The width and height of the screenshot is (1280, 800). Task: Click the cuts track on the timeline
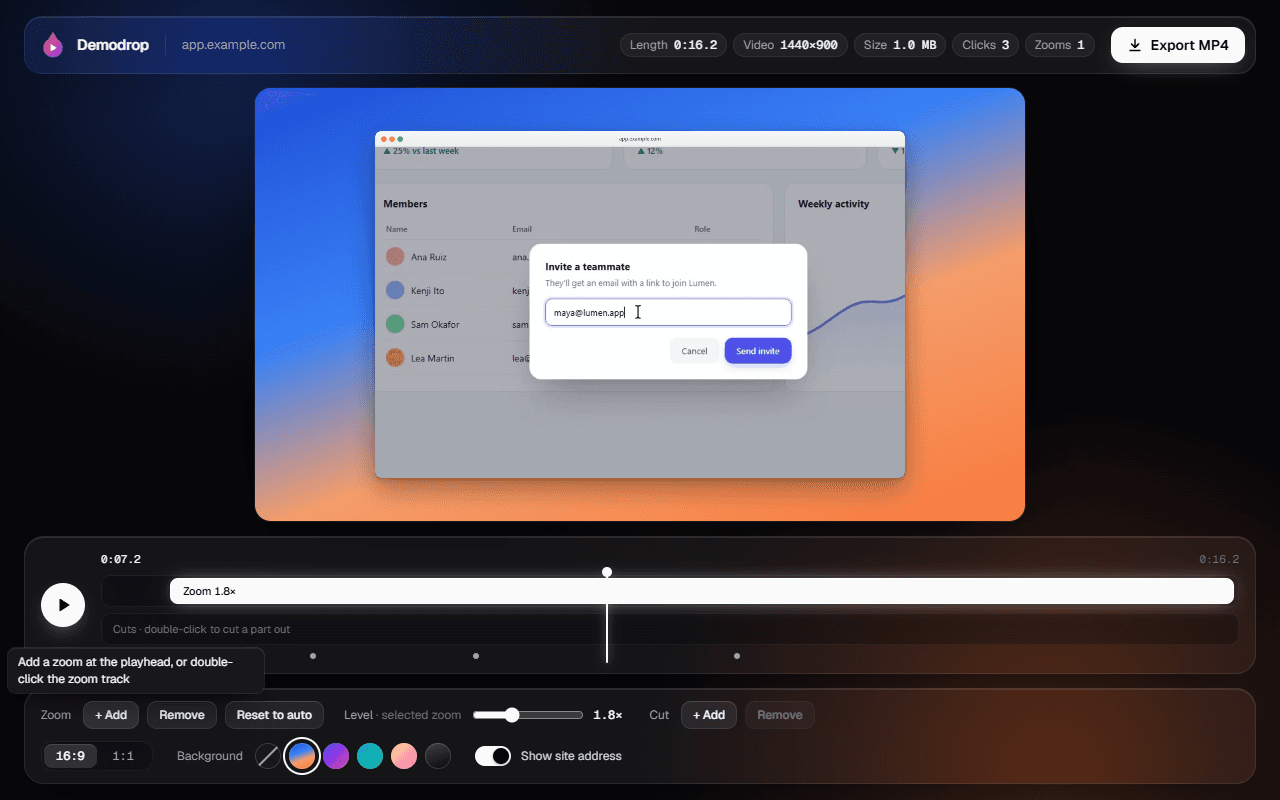click(x=669, y=629)
